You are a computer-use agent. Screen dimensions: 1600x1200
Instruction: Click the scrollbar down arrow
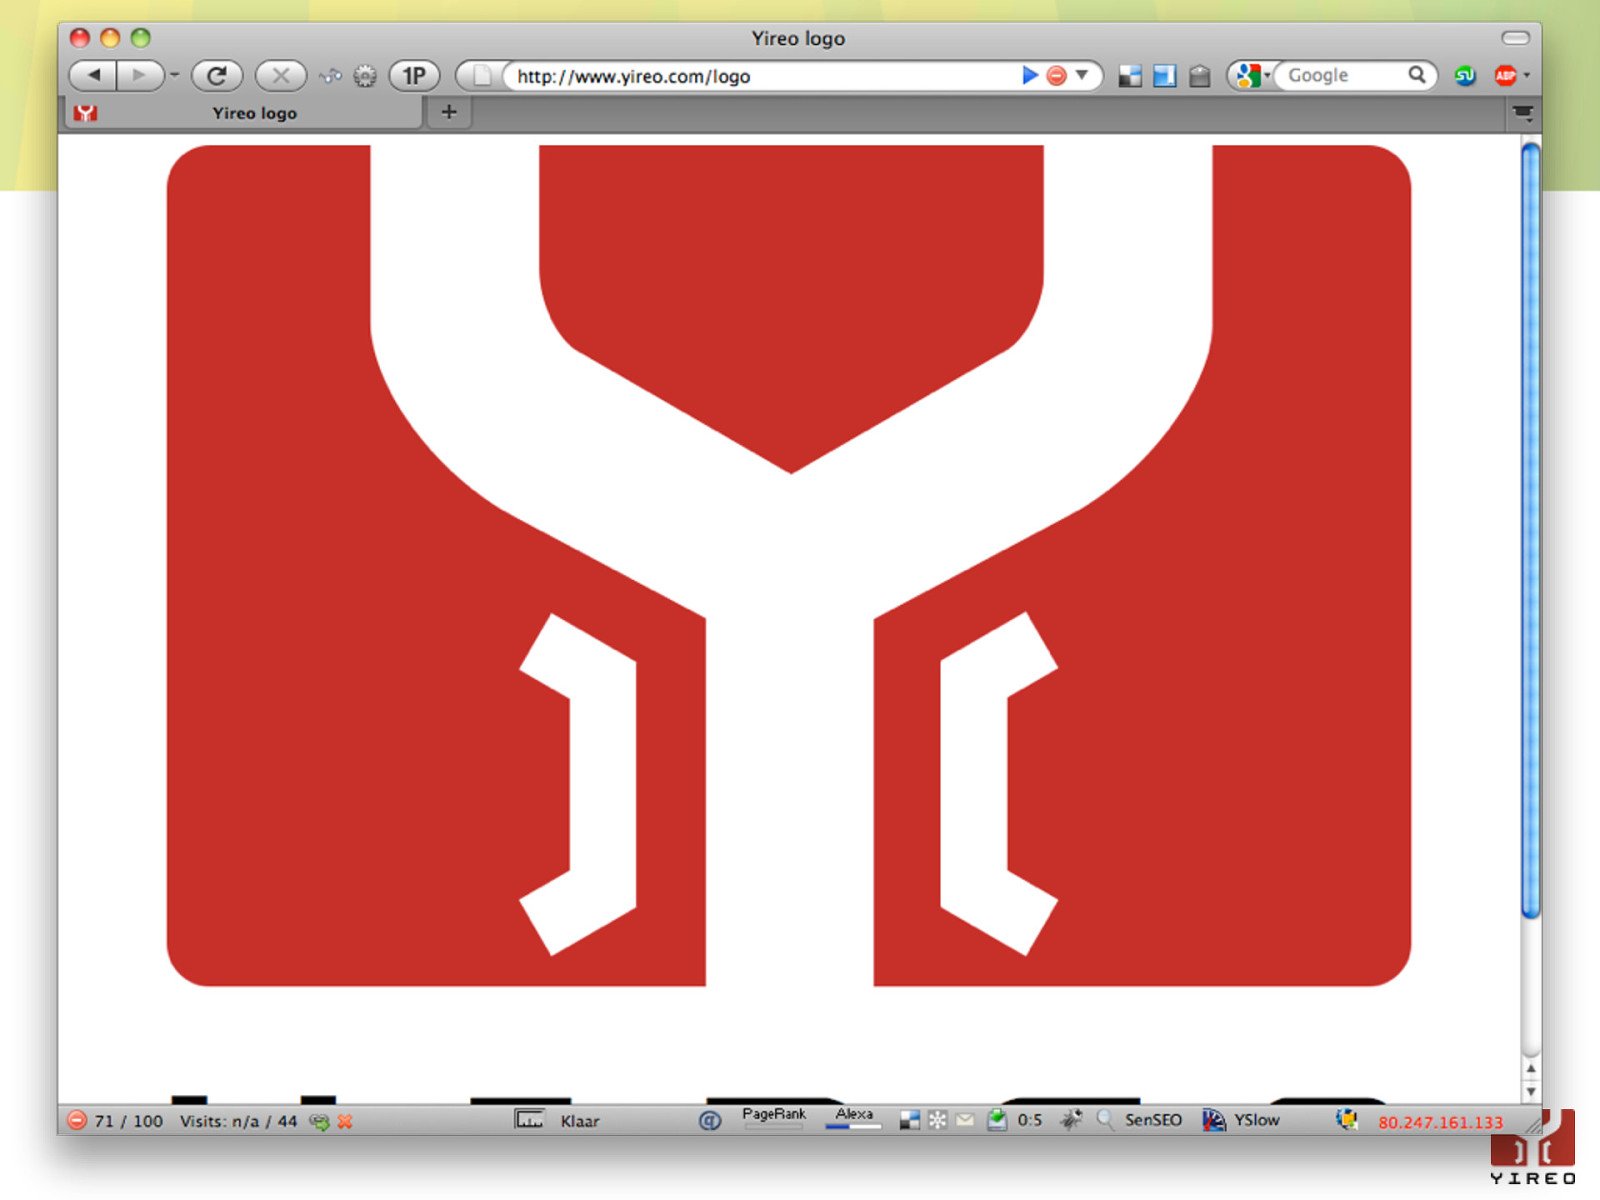[1531, 1091]
